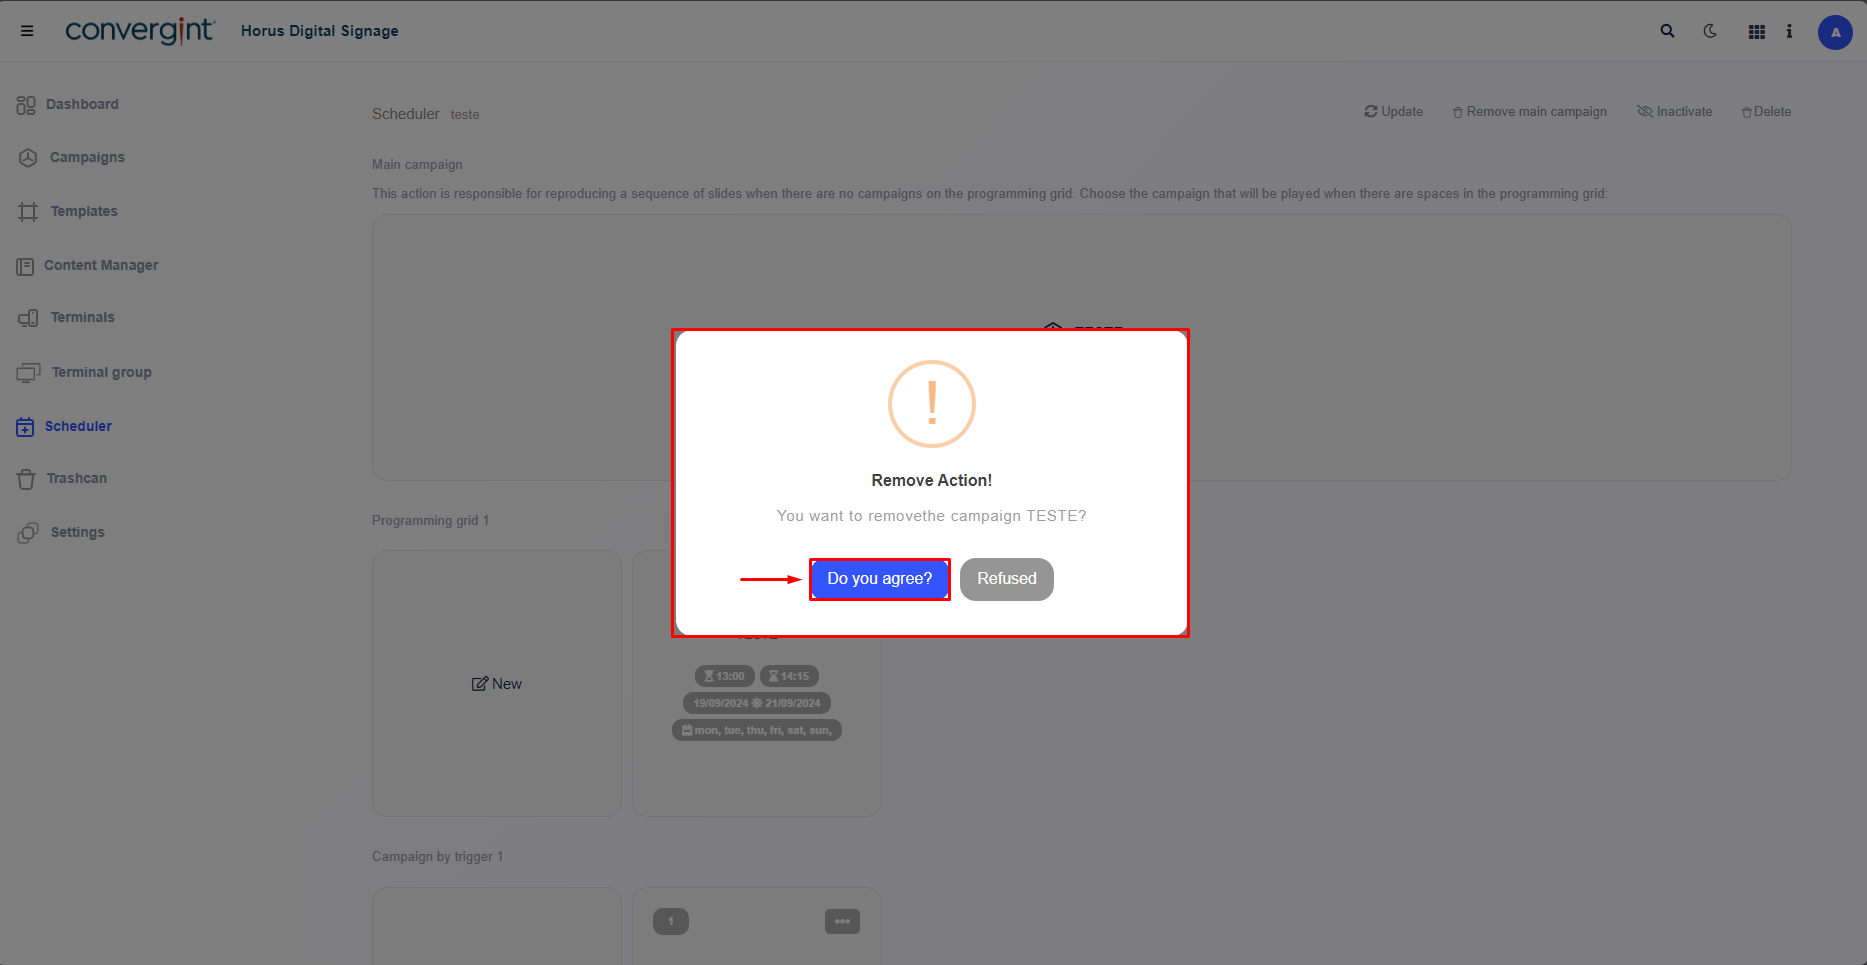Open the user avatar A menu
The image size is (1867, 965).
coord(1835,32)
